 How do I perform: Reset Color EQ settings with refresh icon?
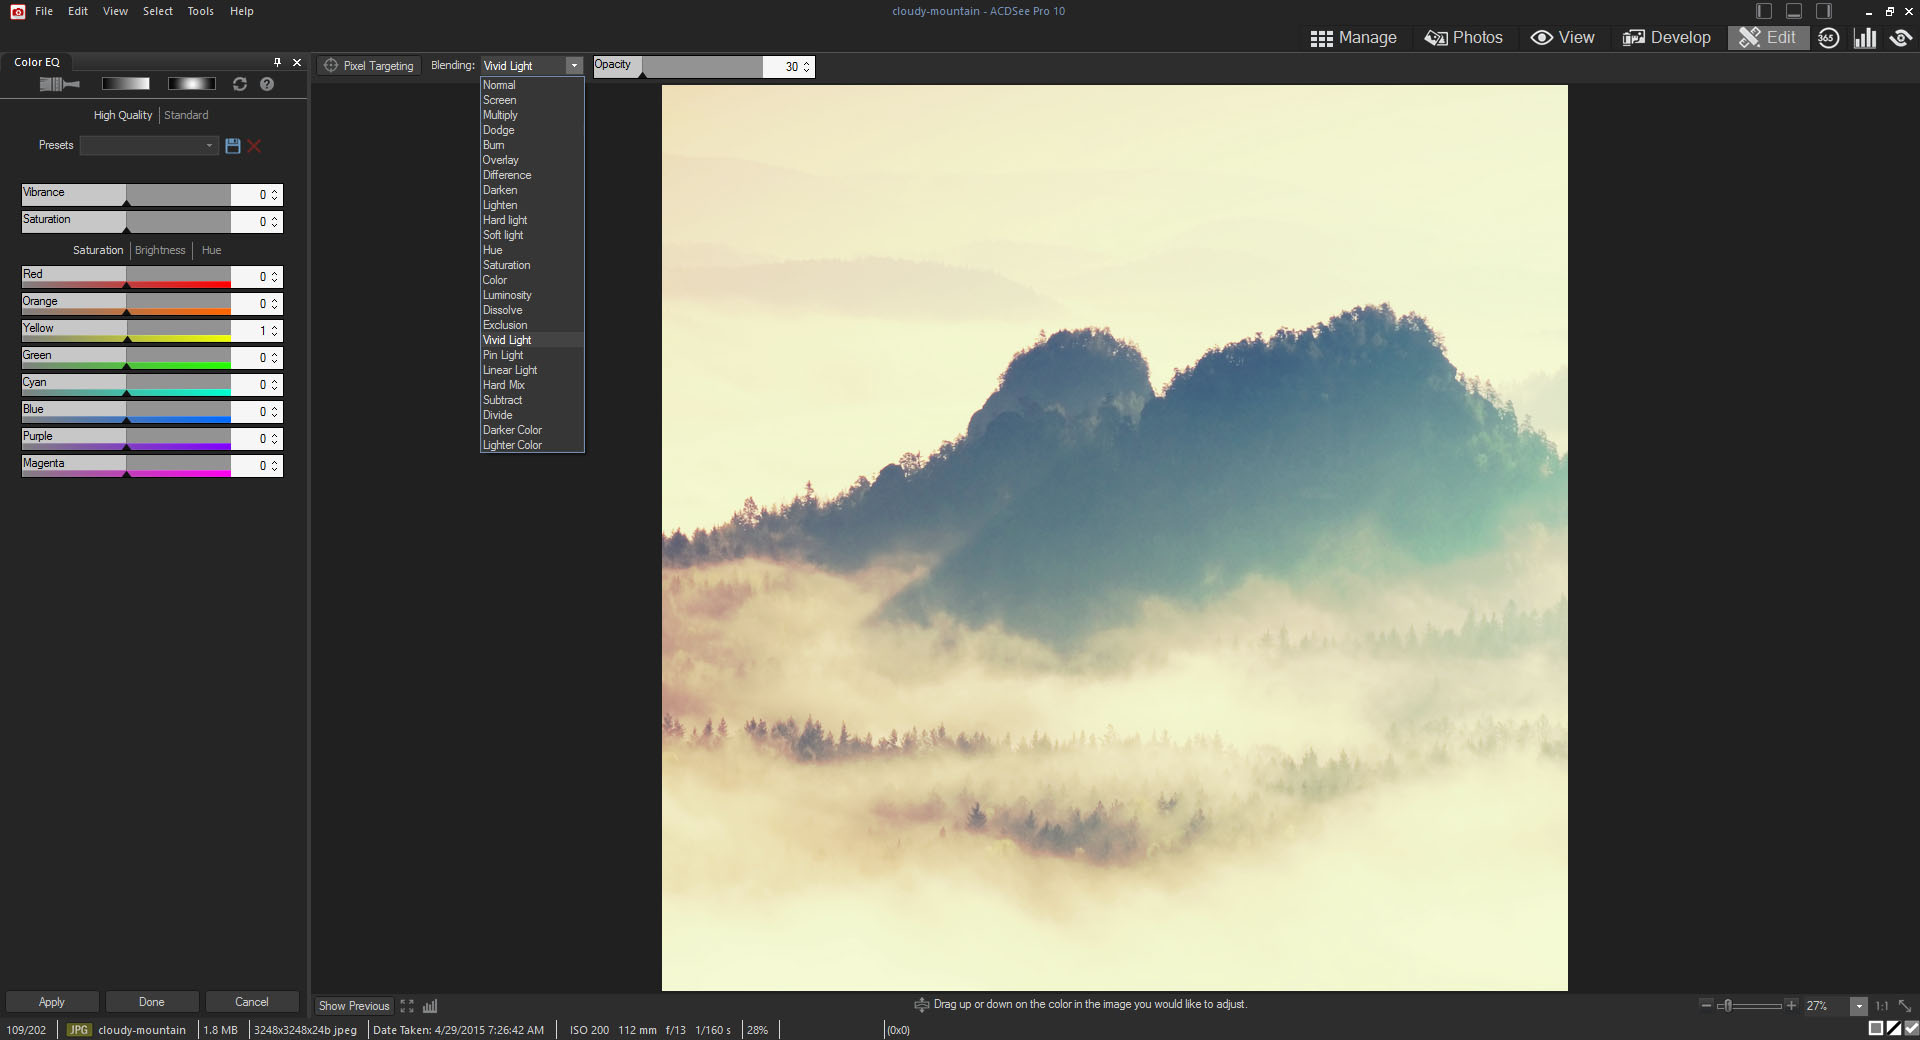click(x=240, y=84)
